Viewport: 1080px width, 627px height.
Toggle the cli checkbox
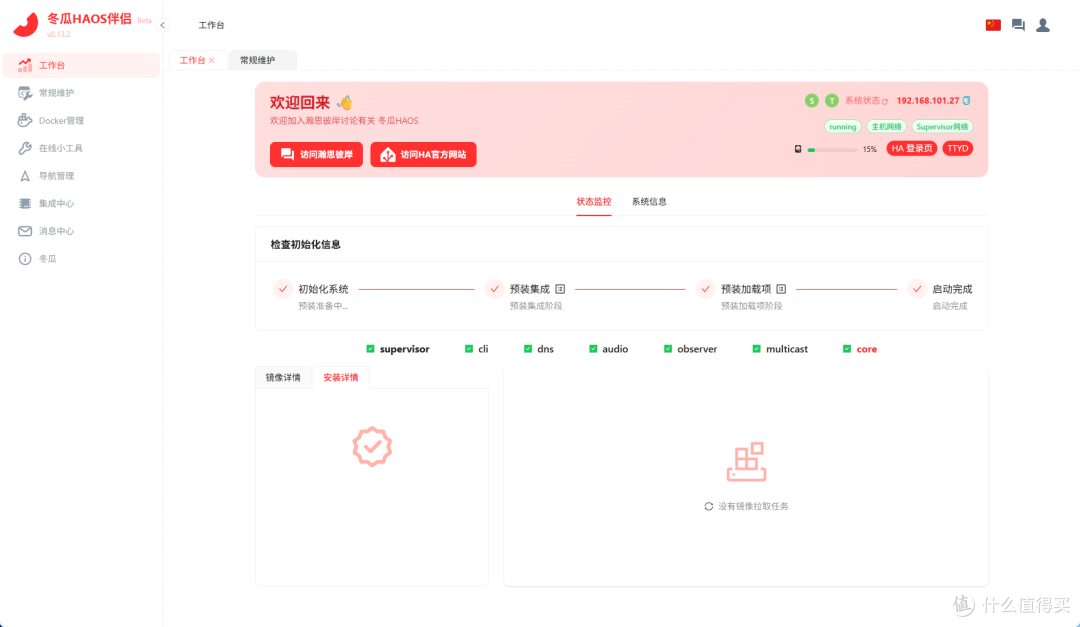click(x=469, y=349)
